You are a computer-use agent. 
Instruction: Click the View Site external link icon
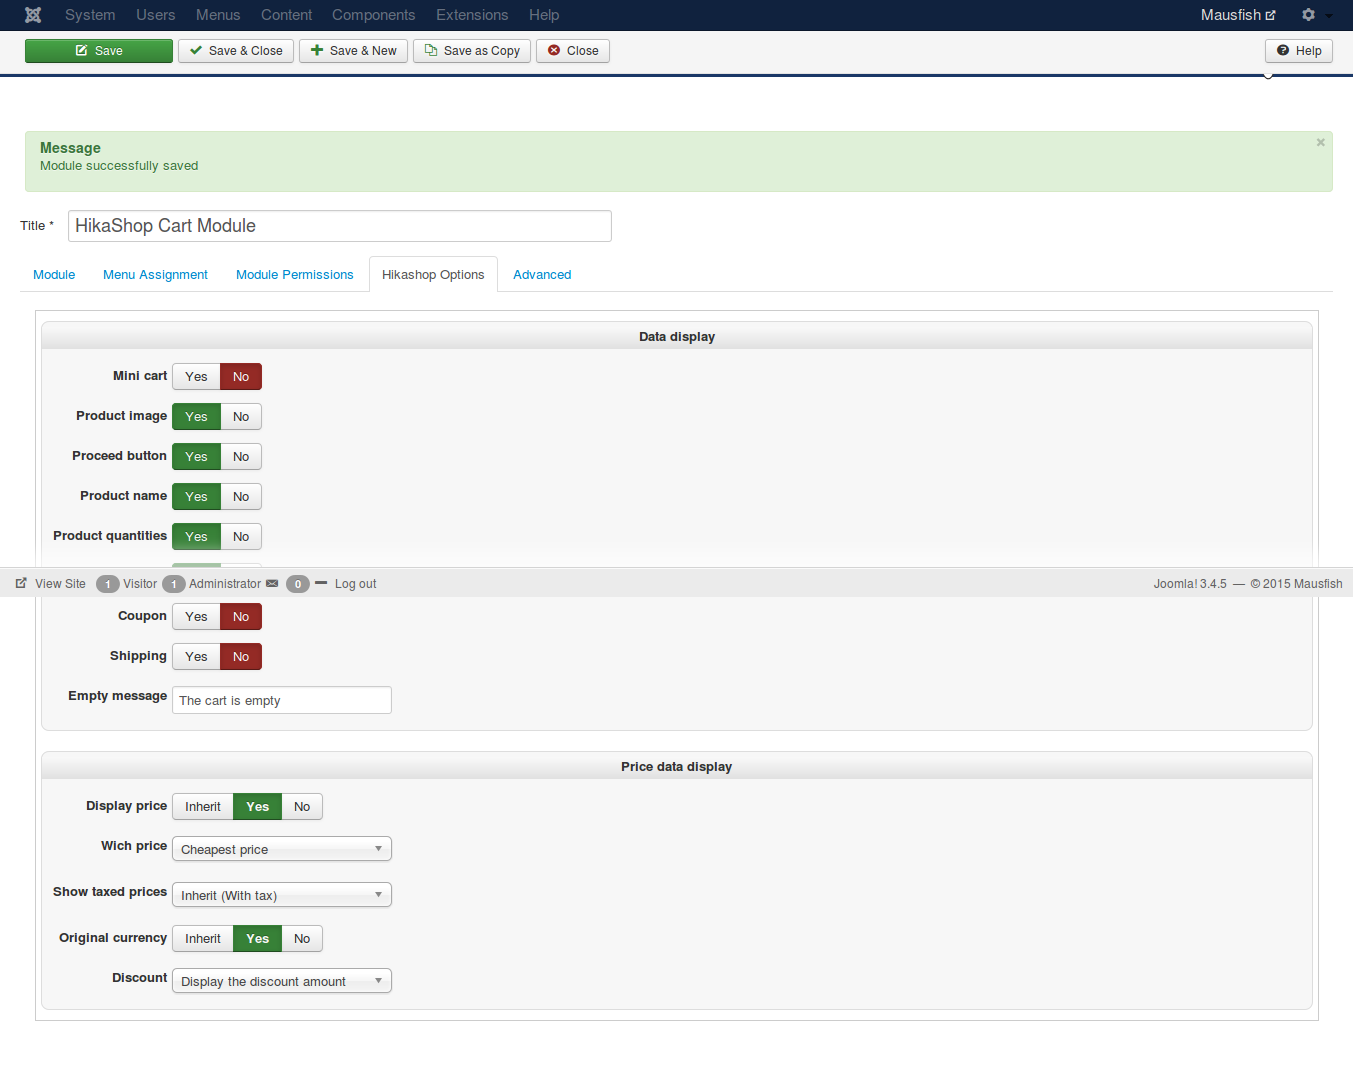21,583
